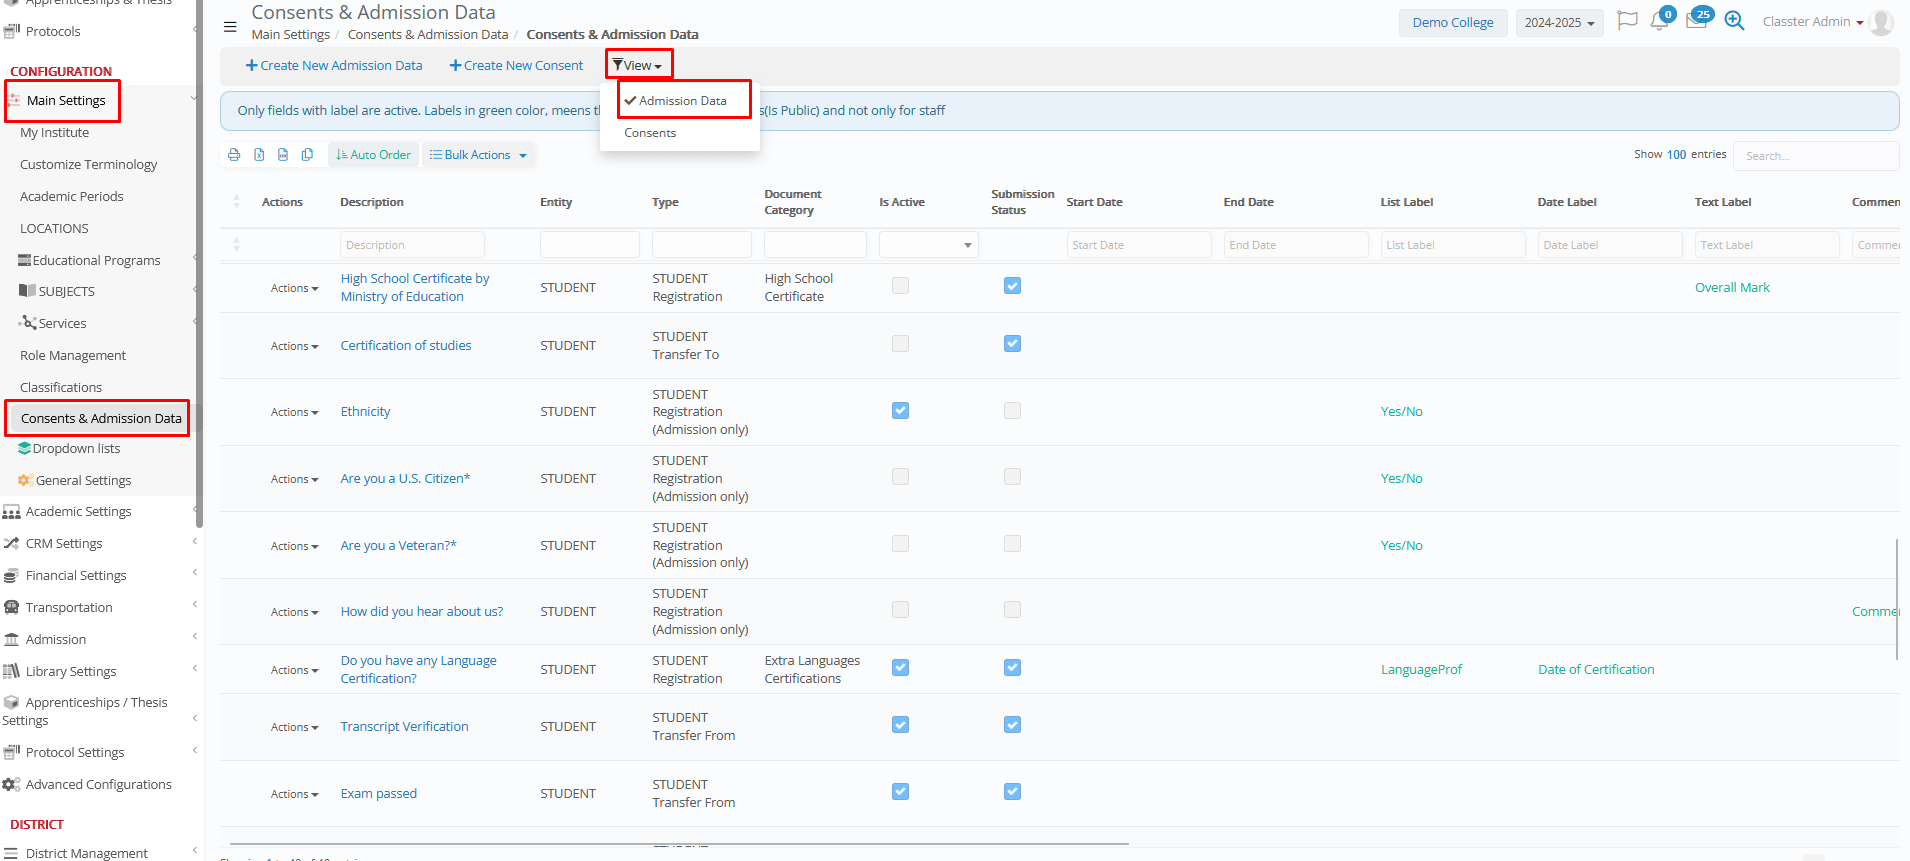1910x861 pixels.
Task: Export table using the Excel icon
Action: pos(259,155)
